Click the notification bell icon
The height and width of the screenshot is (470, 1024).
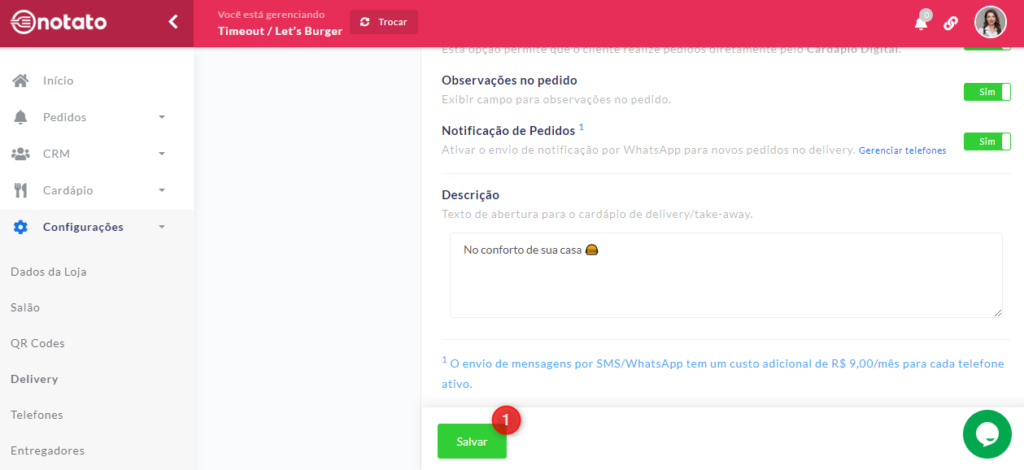pos(921,23)
